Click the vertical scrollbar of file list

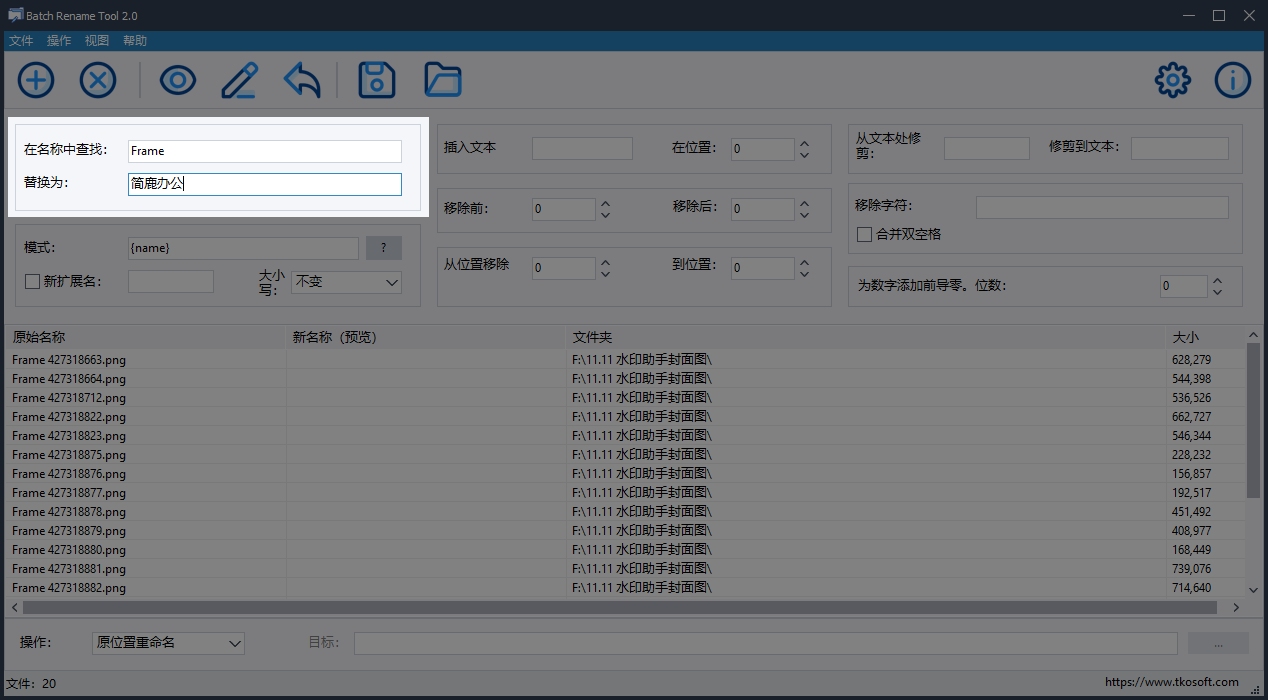pyautogui.click(x=1253, y=420)
